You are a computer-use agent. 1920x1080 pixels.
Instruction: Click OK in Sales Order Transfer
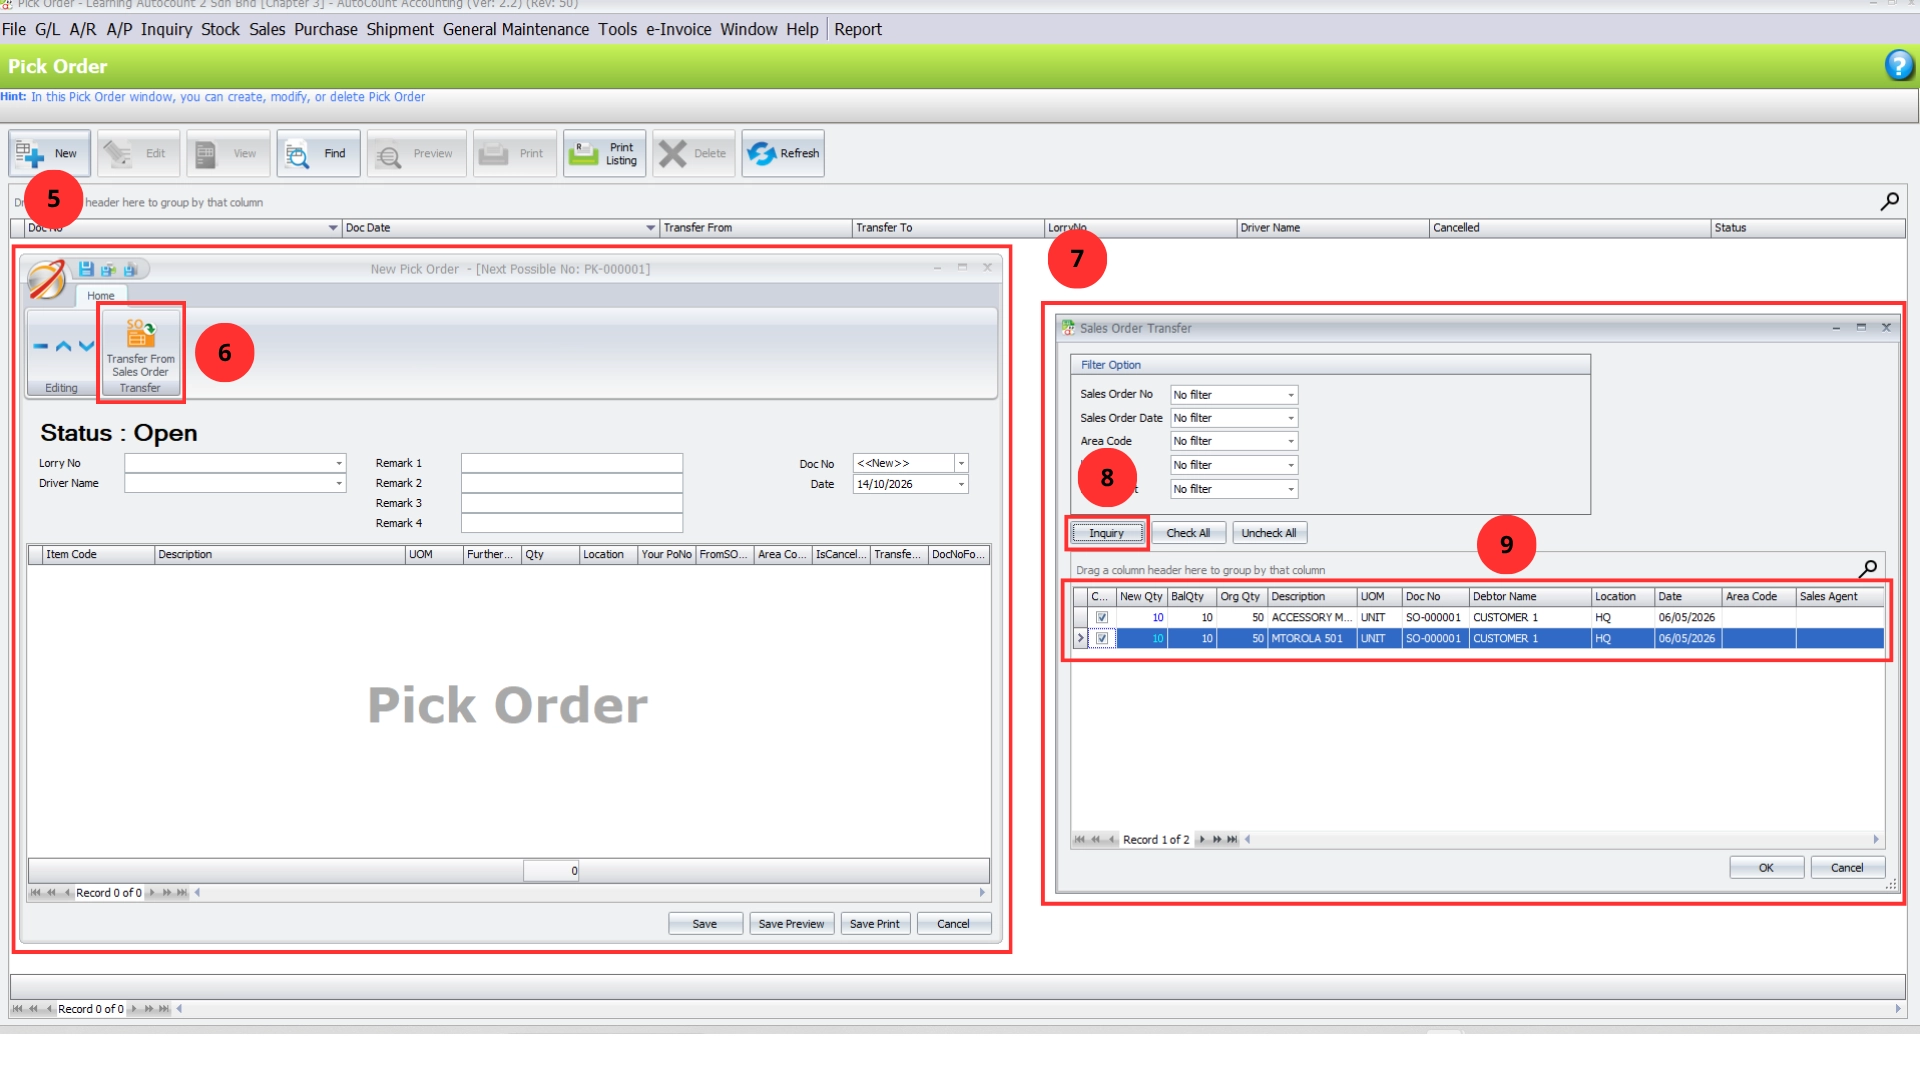(x=1766, y=868)
